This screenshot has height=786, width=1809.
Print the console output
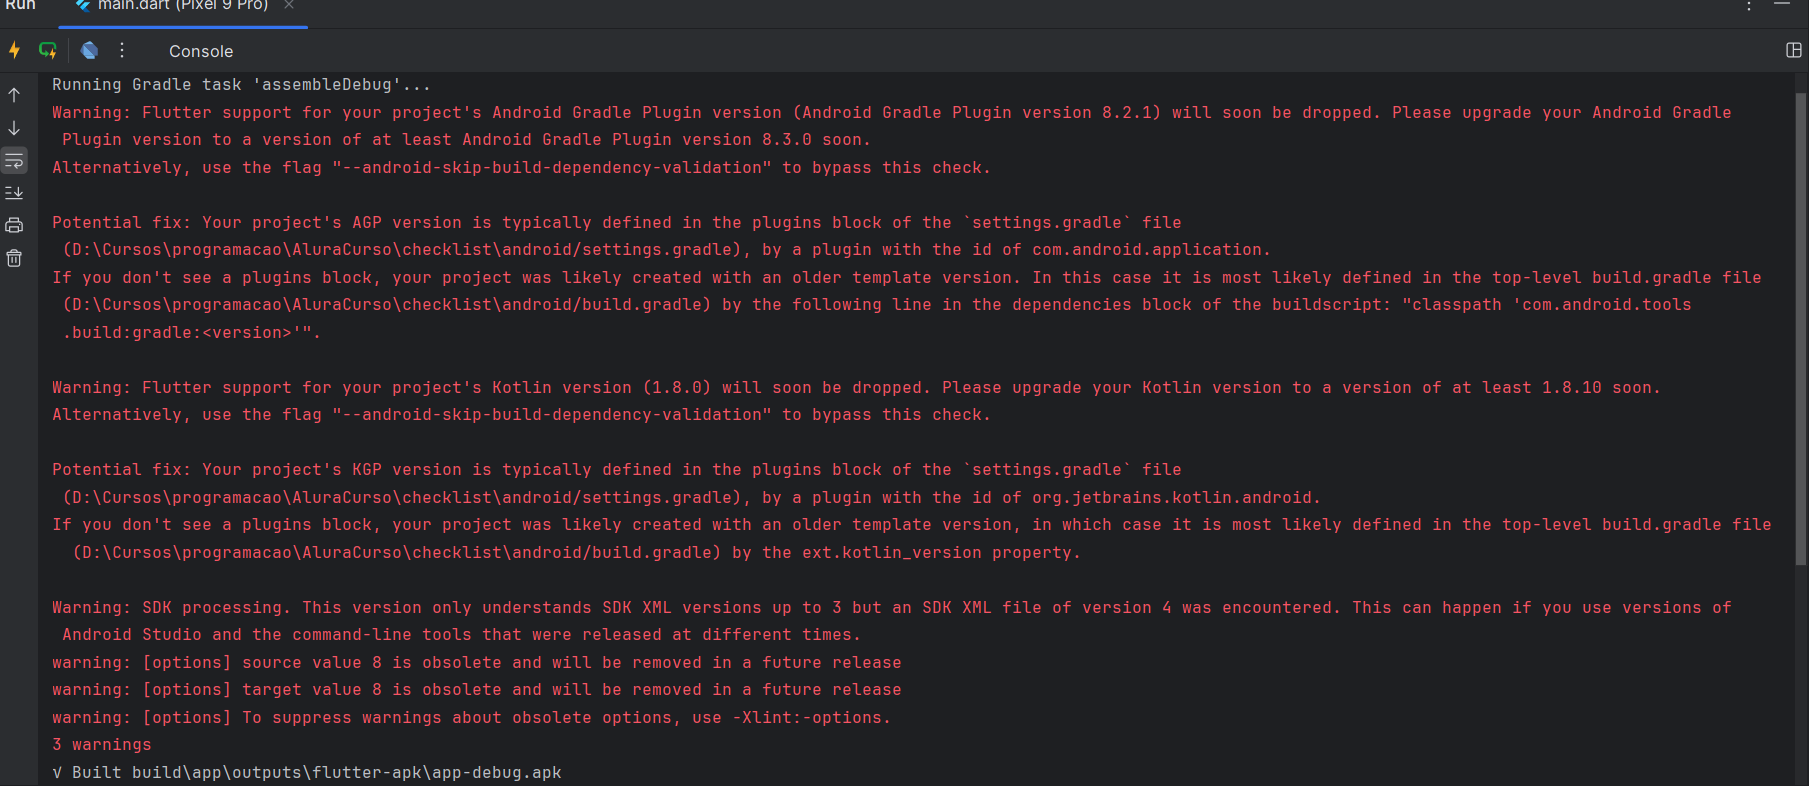coord(14,226)
